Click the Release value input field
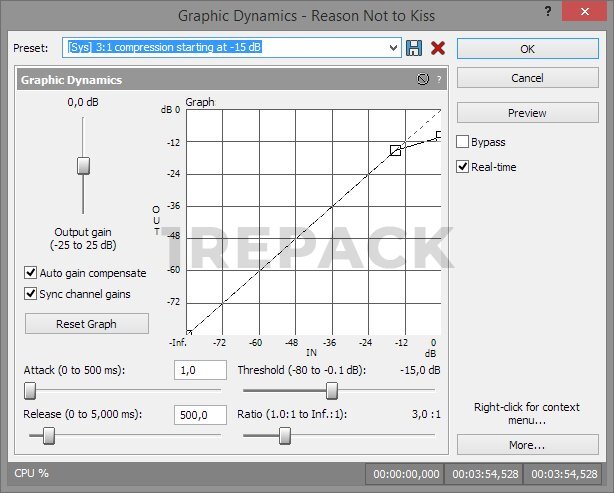This screenshot has width=614, height=493. (x=200, y=415)
